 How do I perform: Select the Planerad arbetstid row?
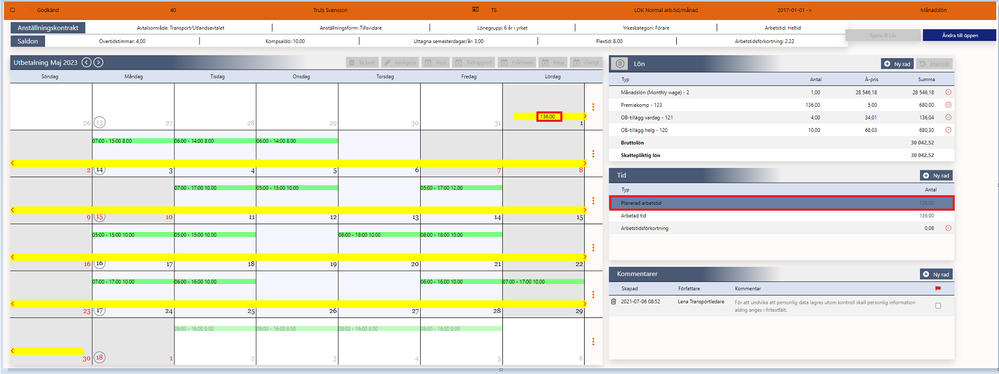tap(782, 203)
